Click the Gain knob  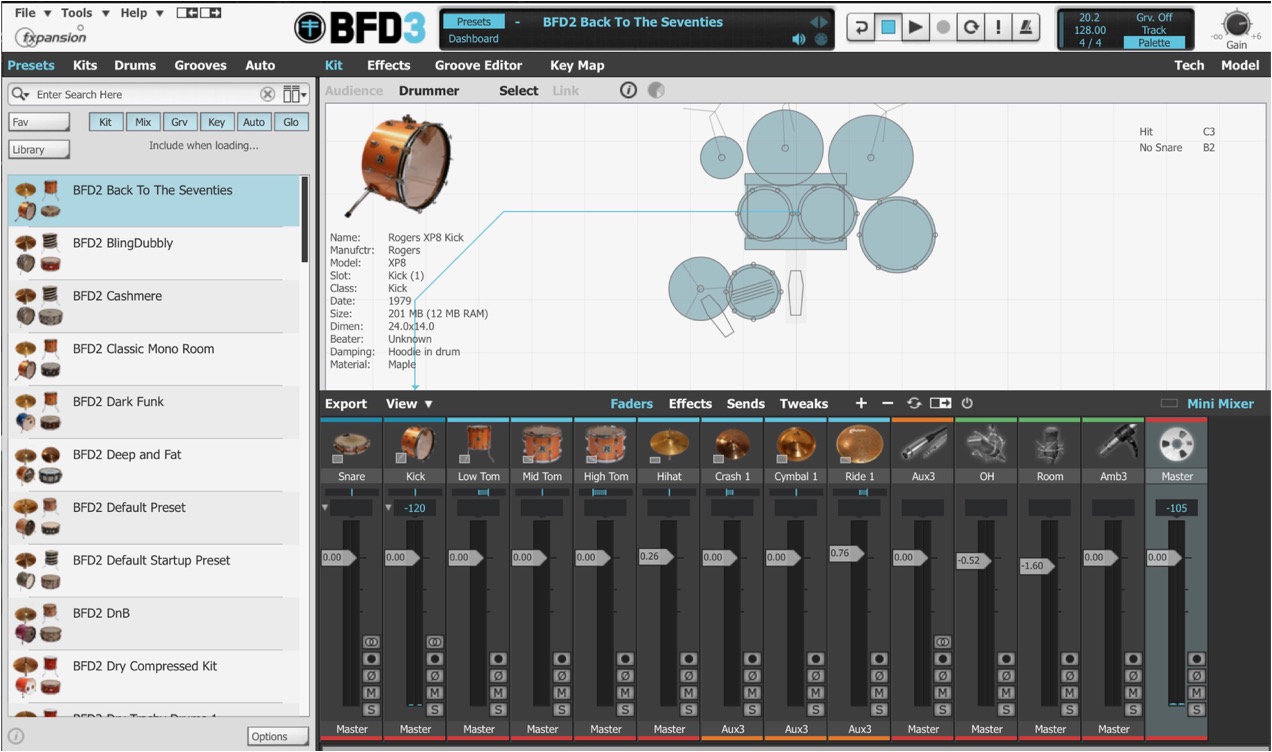(1237, 24)
